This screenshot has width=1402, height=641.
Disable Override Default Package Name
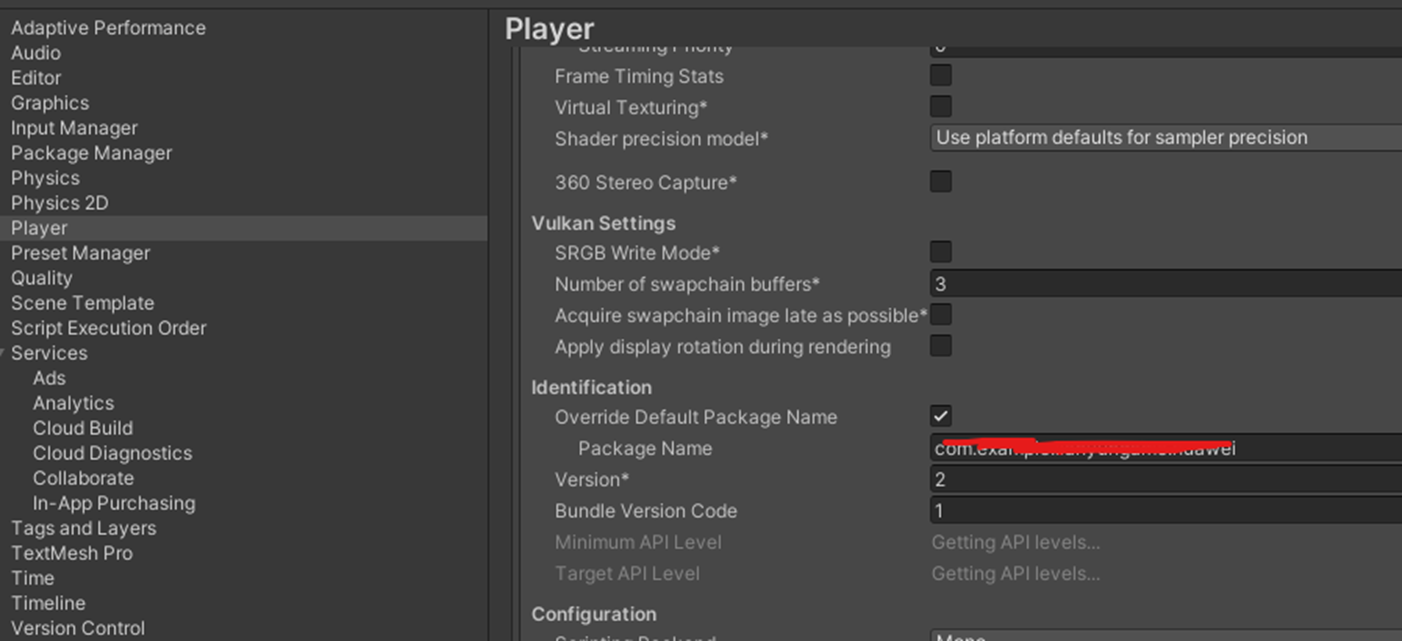[939, 416]
